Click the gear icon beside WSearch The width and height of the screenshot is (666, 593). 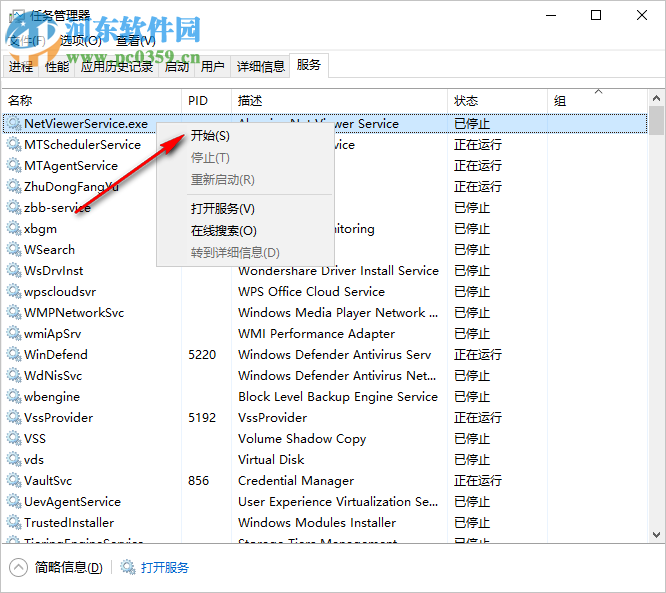pyautogui.click(x=14, y=250)
